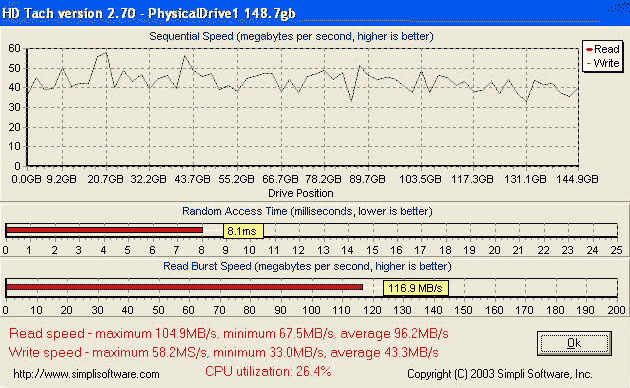Click the Read legend entry

coord(603,49)
